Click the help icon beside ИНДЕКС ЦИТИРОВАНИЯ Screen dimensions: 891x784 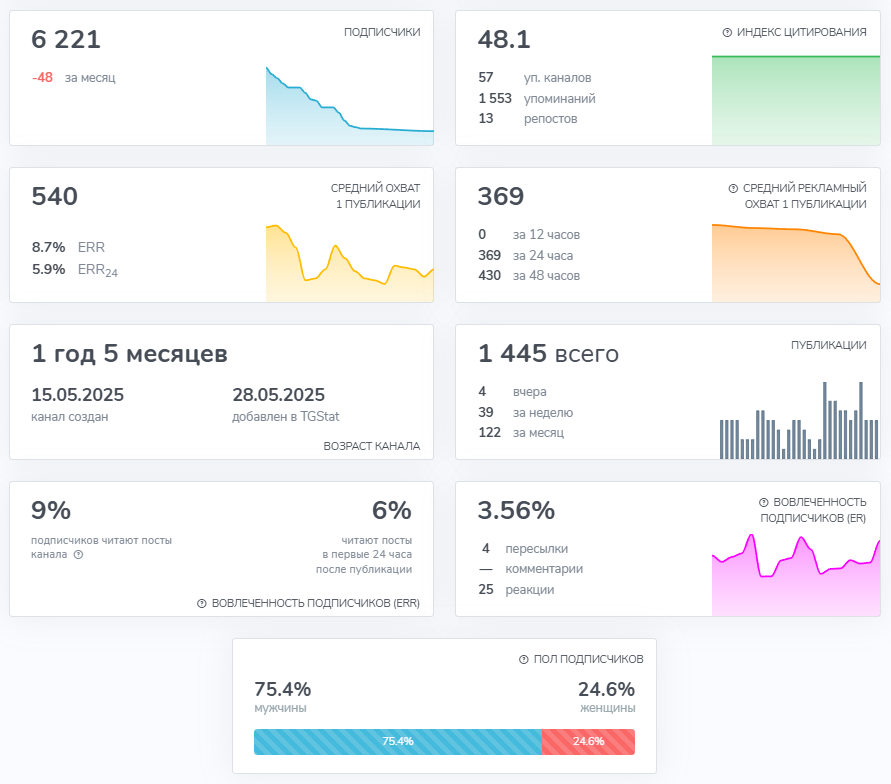click(727, 32)
